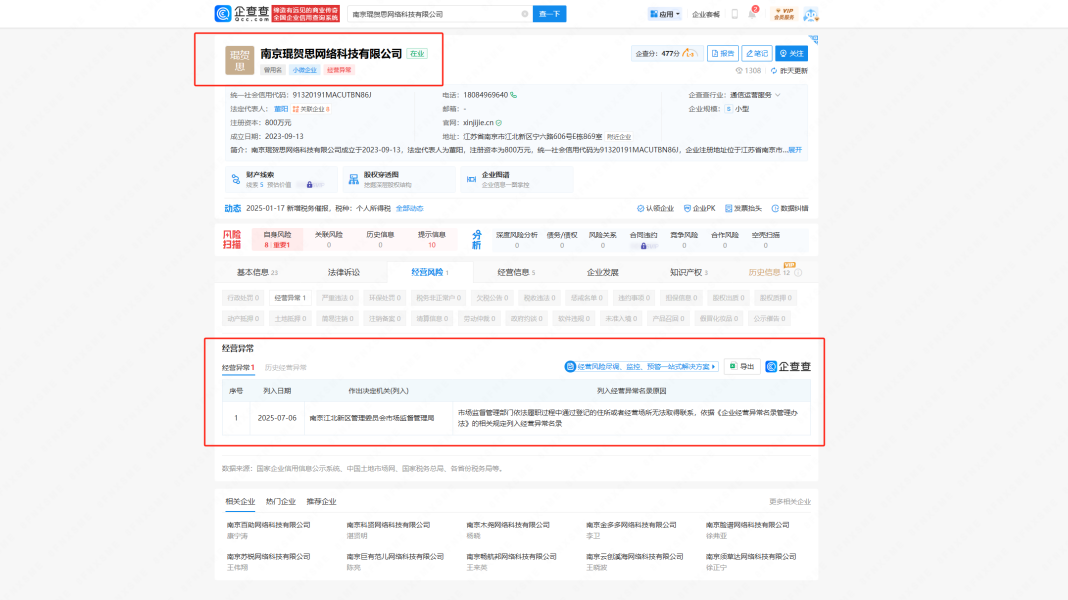This screenshot has height=600, width=1068.
Task: Select the 经营异常 1 filter chip
Action: pyautogui.click(x=289, y=298)
